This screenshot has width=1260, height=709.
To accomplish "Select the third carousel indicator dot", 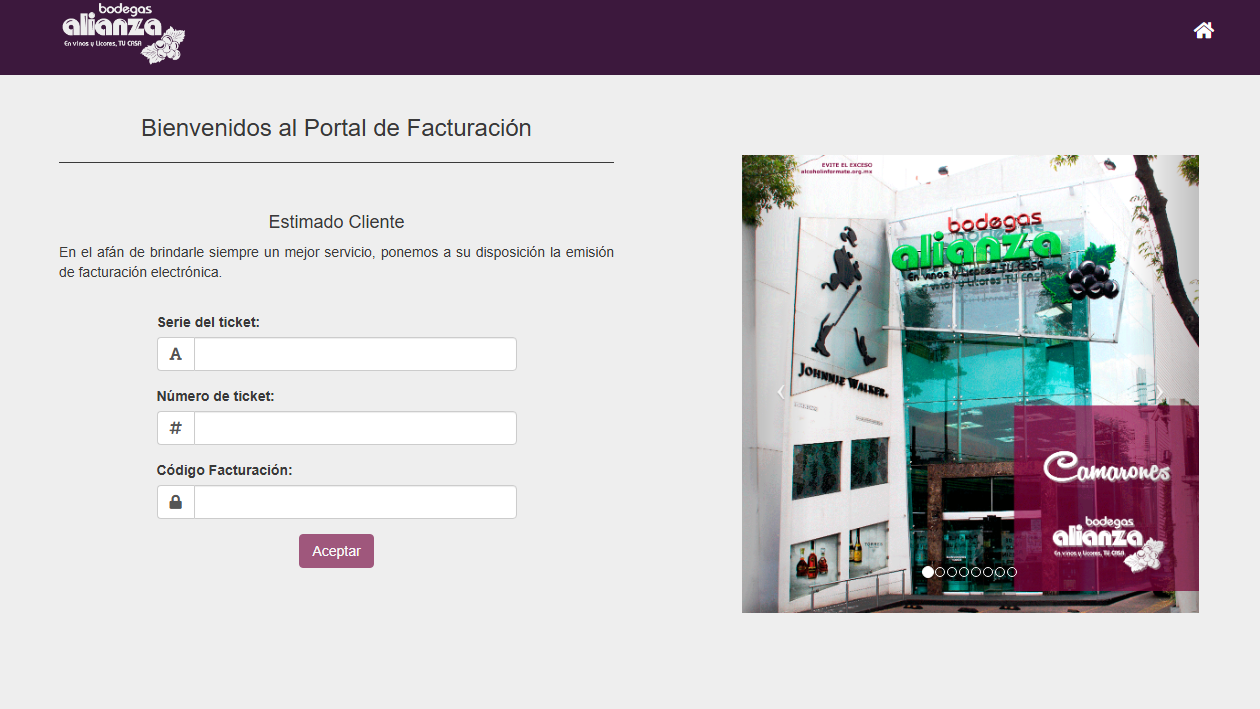I will (x=952, y=572).
